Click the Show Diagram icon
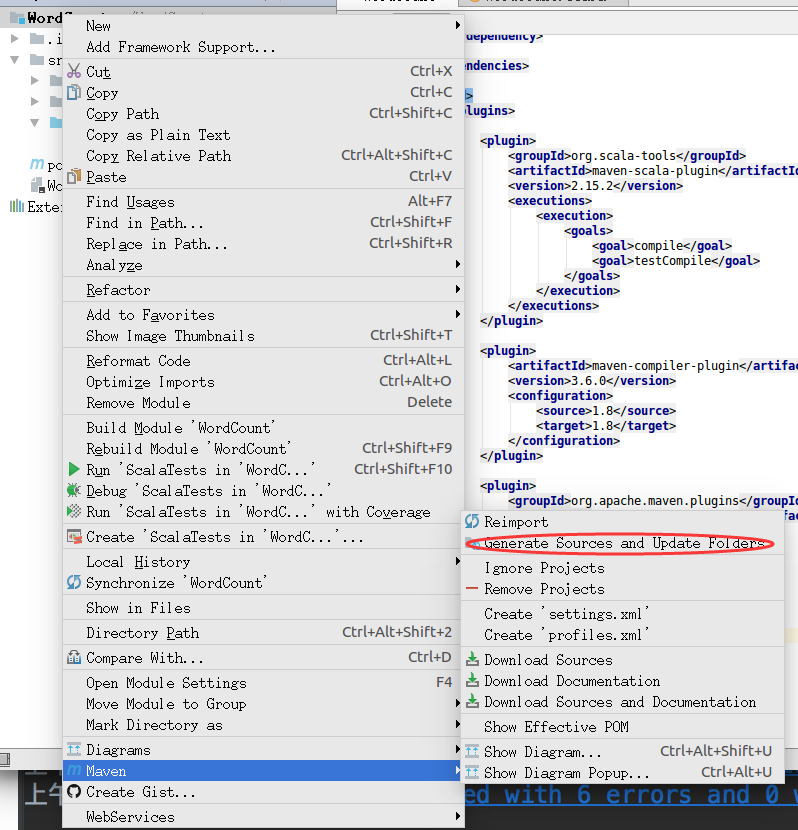The height and width of the screenshot is (830, 798). (472, 751)
